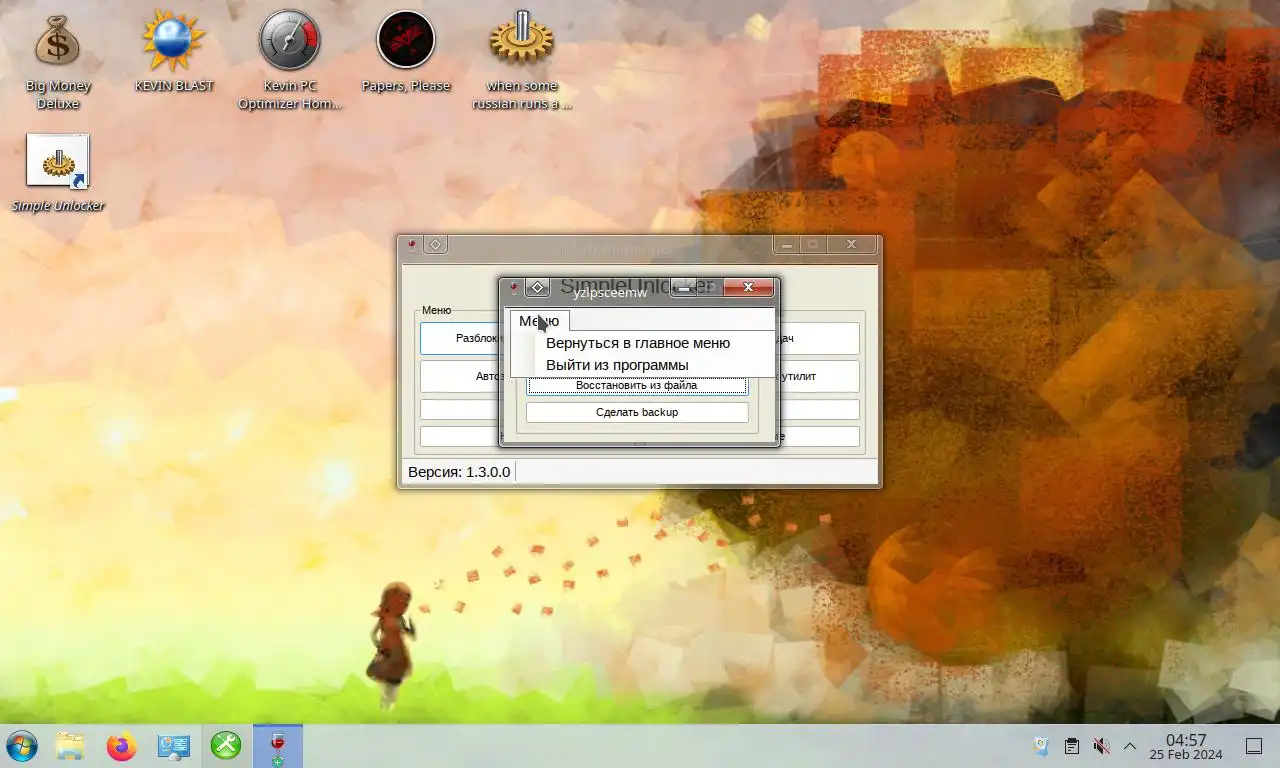Click the Версия: 1.3.0.0 status text
Viewport: 1280px width, 768px height.
(x=459, y=472)
